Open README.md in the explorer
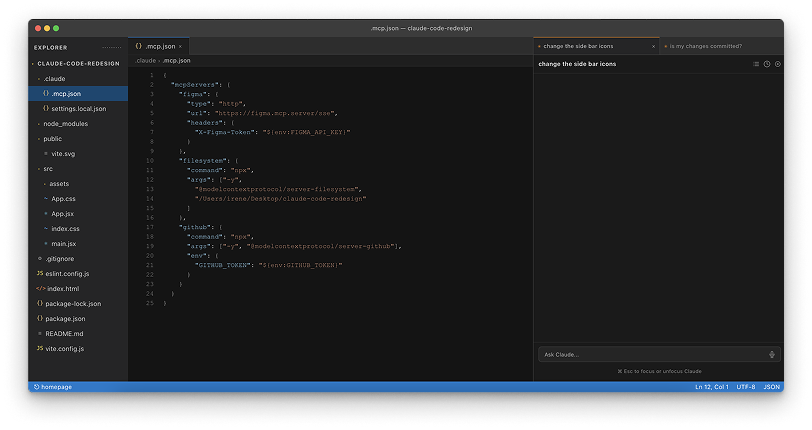The height and width of the screenshot is (430, 812). [x=78, y=334]
